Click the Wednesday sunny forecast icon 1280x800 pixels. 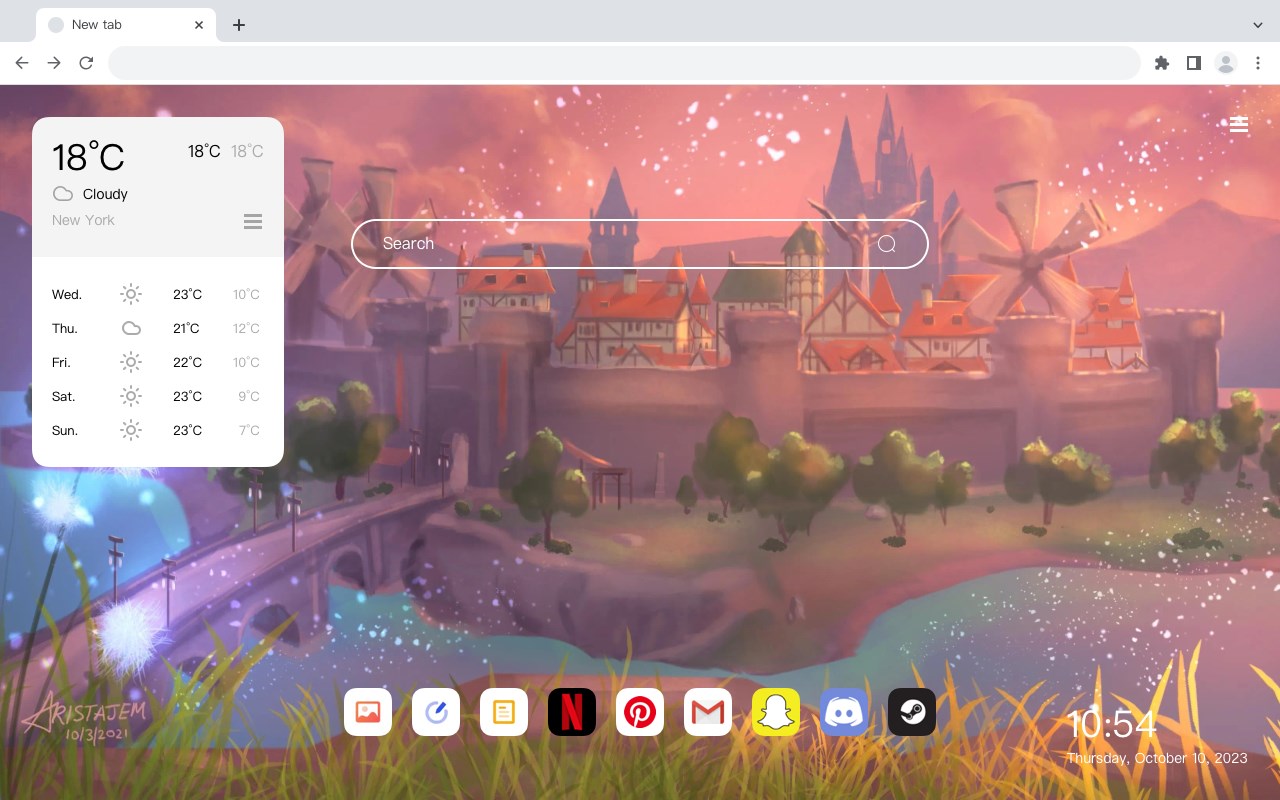131,294
